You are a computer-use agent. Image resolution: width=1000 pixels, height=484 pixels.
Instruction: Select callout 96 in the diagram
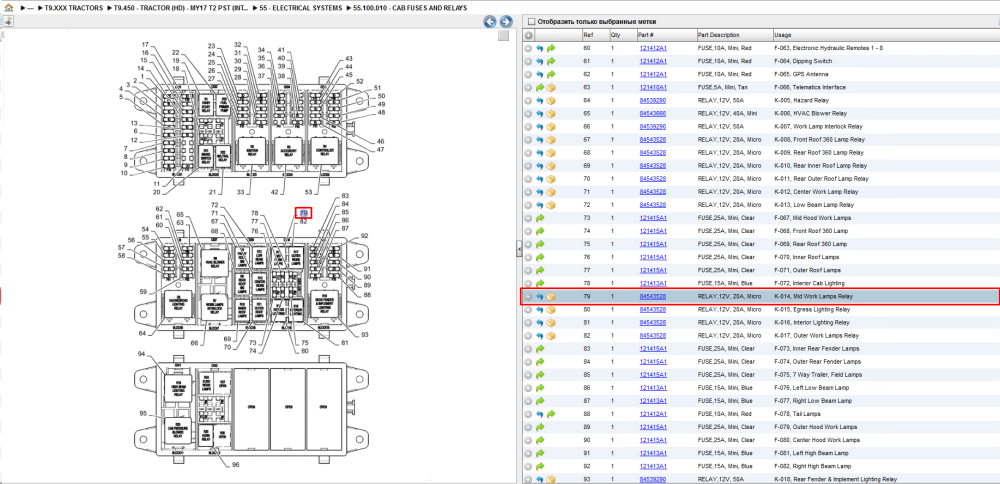point(235,465)
